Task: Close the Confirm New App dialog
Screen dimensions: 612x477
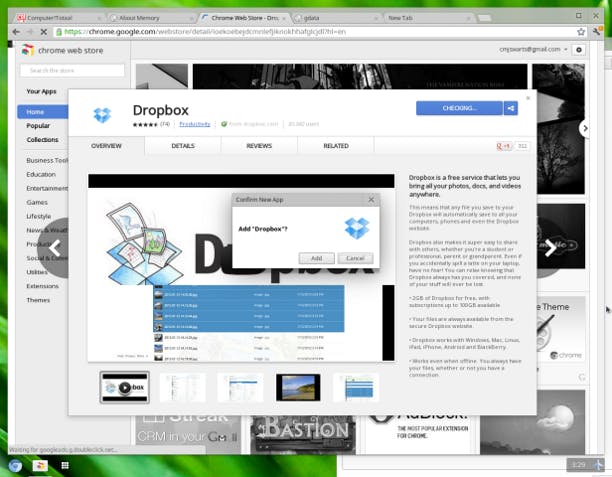Action: 371,199
